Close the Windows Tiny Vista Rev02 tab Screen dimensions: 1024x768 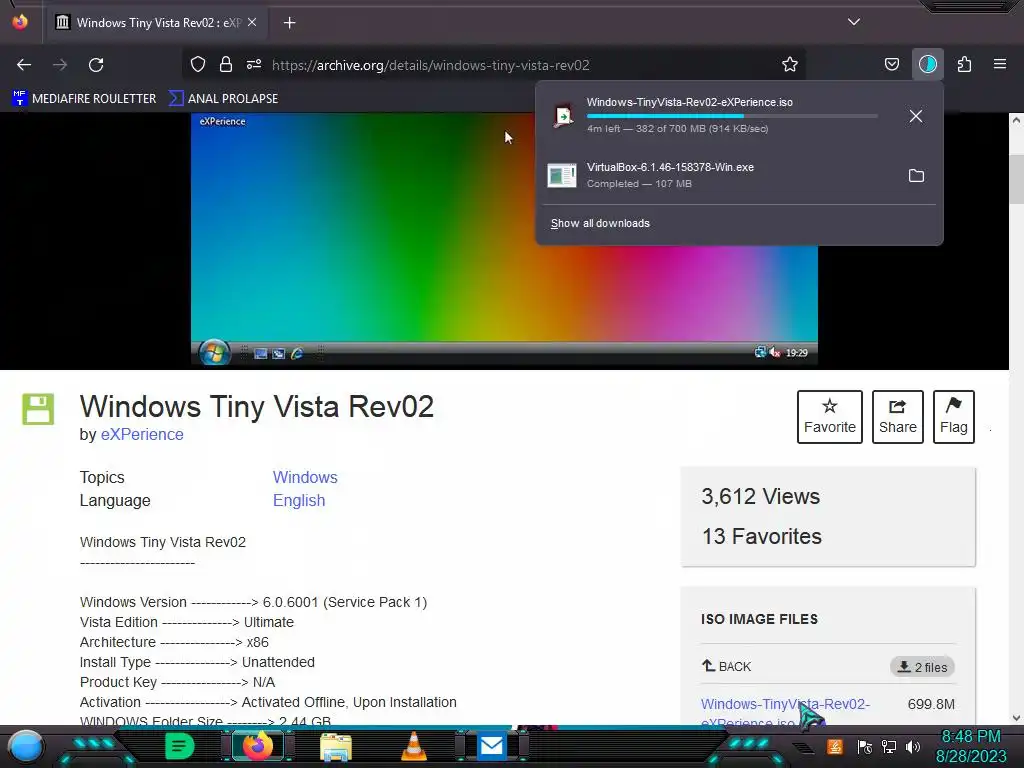pos(252,22)
